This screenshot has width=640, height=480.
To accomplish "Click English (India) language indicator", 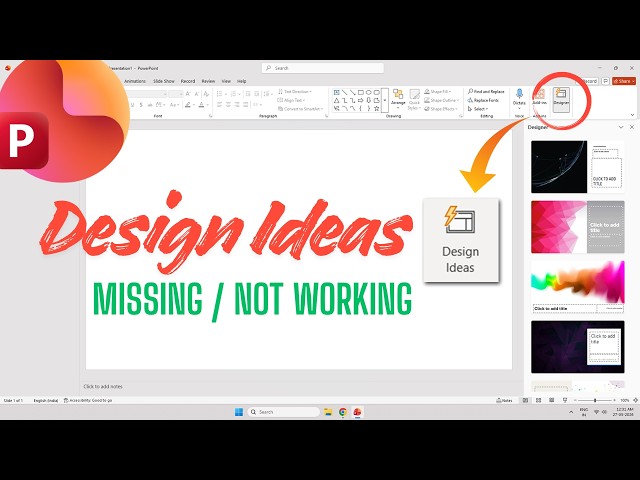I will click(x=45, y=400).
